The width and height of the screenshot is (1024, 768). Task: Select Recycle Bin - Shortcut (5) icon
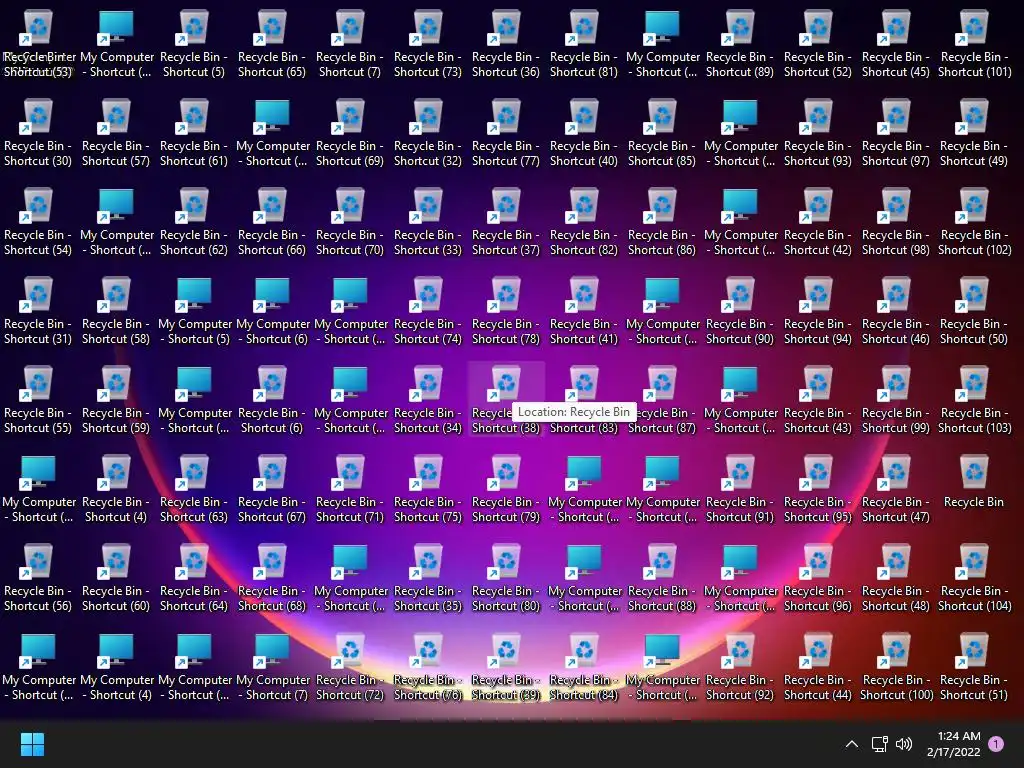click(x=194, y=44)
